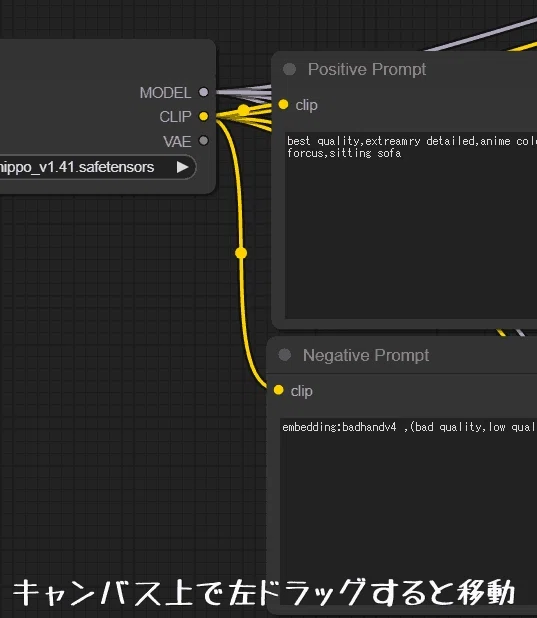Click the VAE output label
The width and height of the screenshot is (537, 618).
tap(177, 141)
